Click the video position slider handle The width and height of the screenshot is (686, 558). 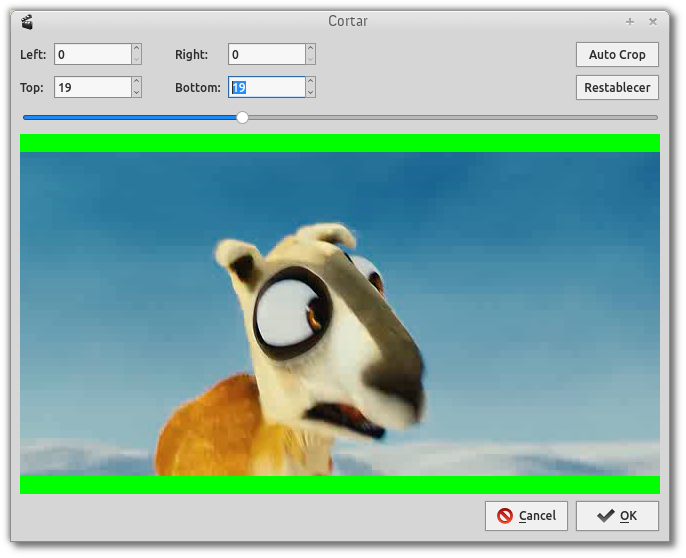coord(242,117)
